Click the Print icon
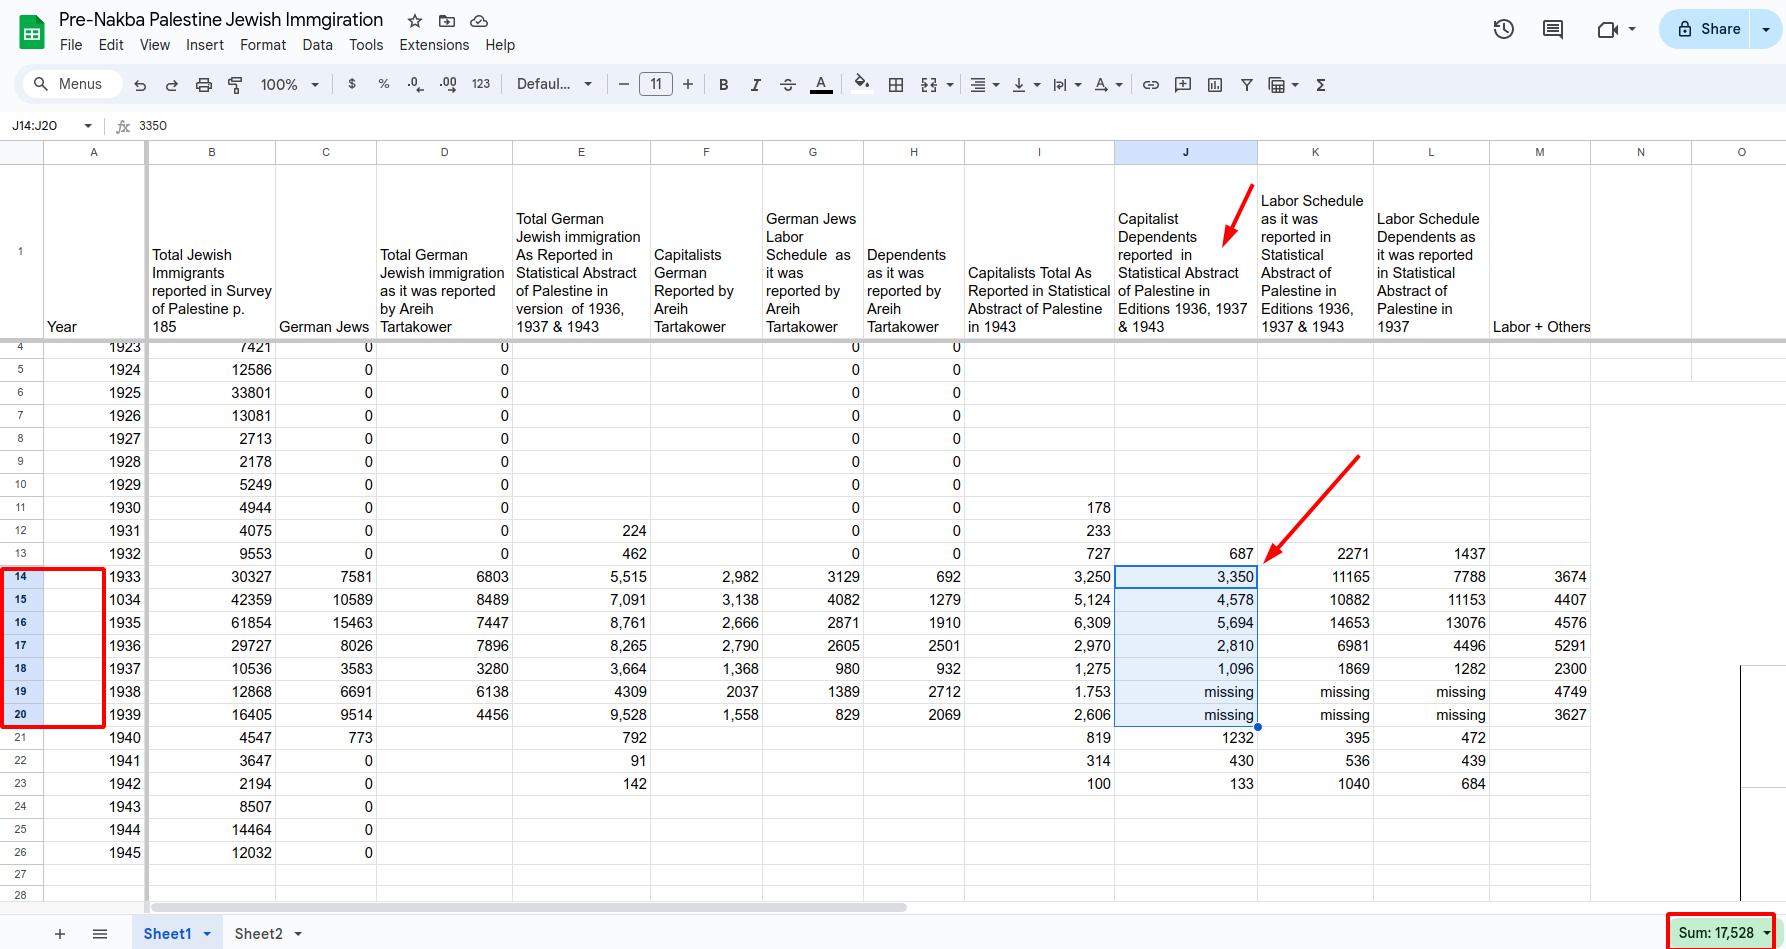The height and width of the screenshot is (949, 1786). (x=204, y=85)
